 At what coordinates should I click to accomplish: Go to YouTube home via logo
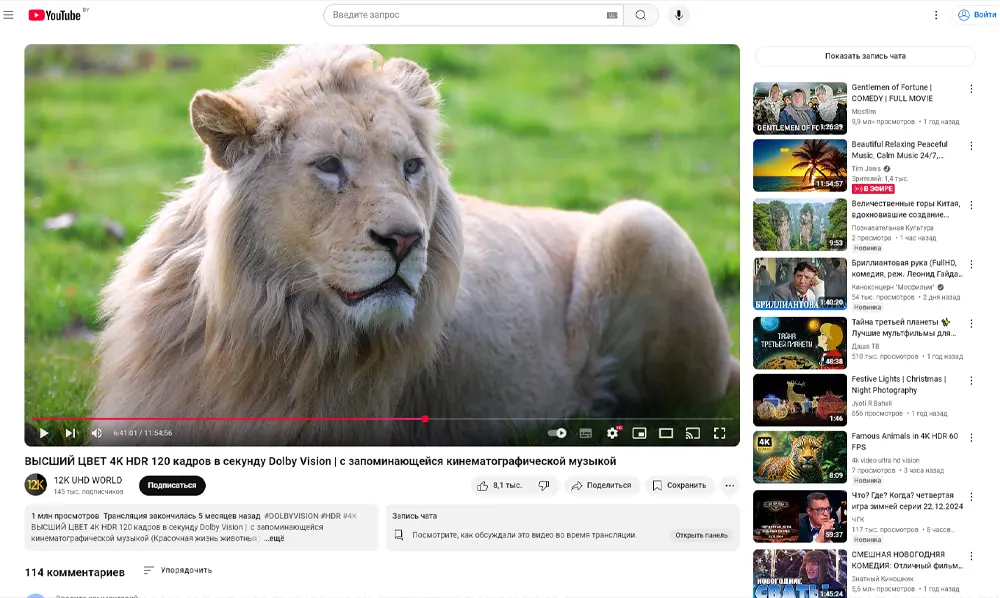55,15
